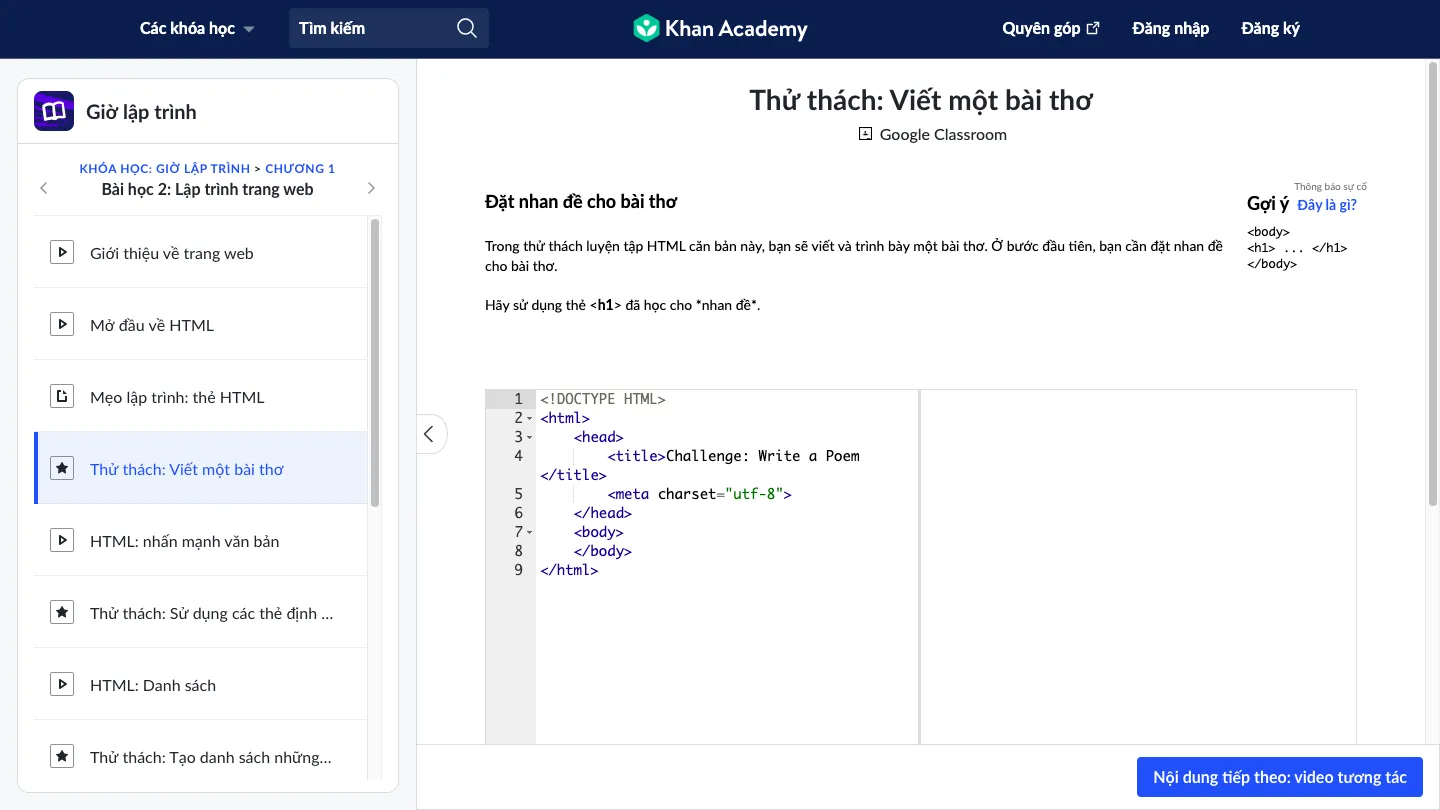Viewport: 1440px width, 810px height.
Task: Click the video icon beside Giới thiệu về trang web
Action: [x=62, y=253]
